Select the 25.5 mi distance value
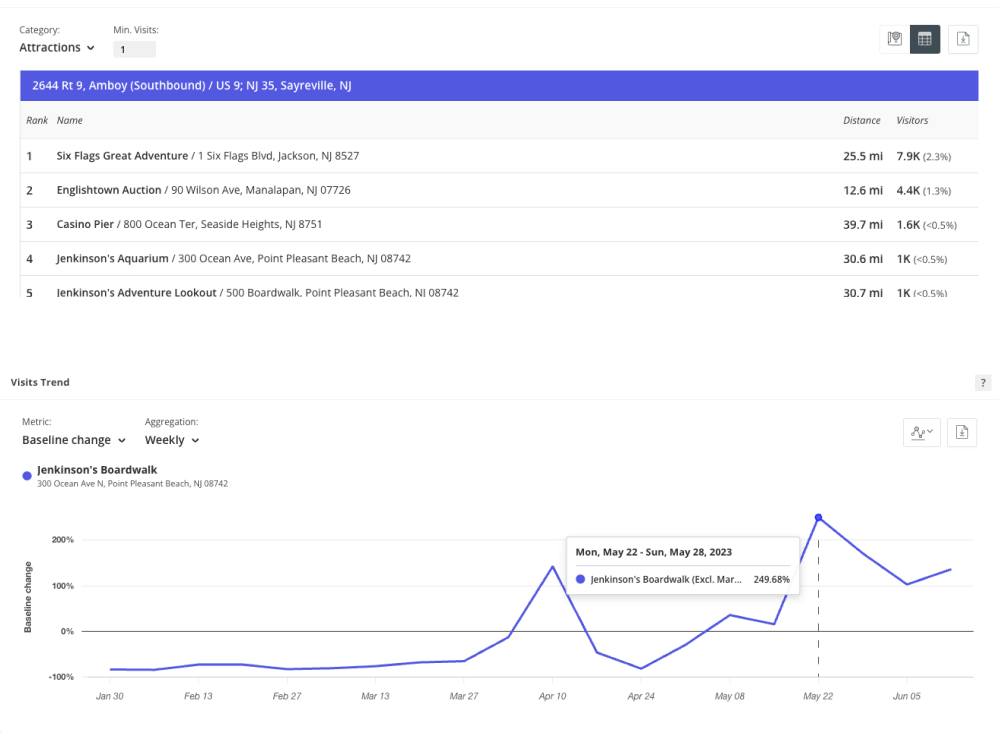999x732 pixels. (863, 156)
